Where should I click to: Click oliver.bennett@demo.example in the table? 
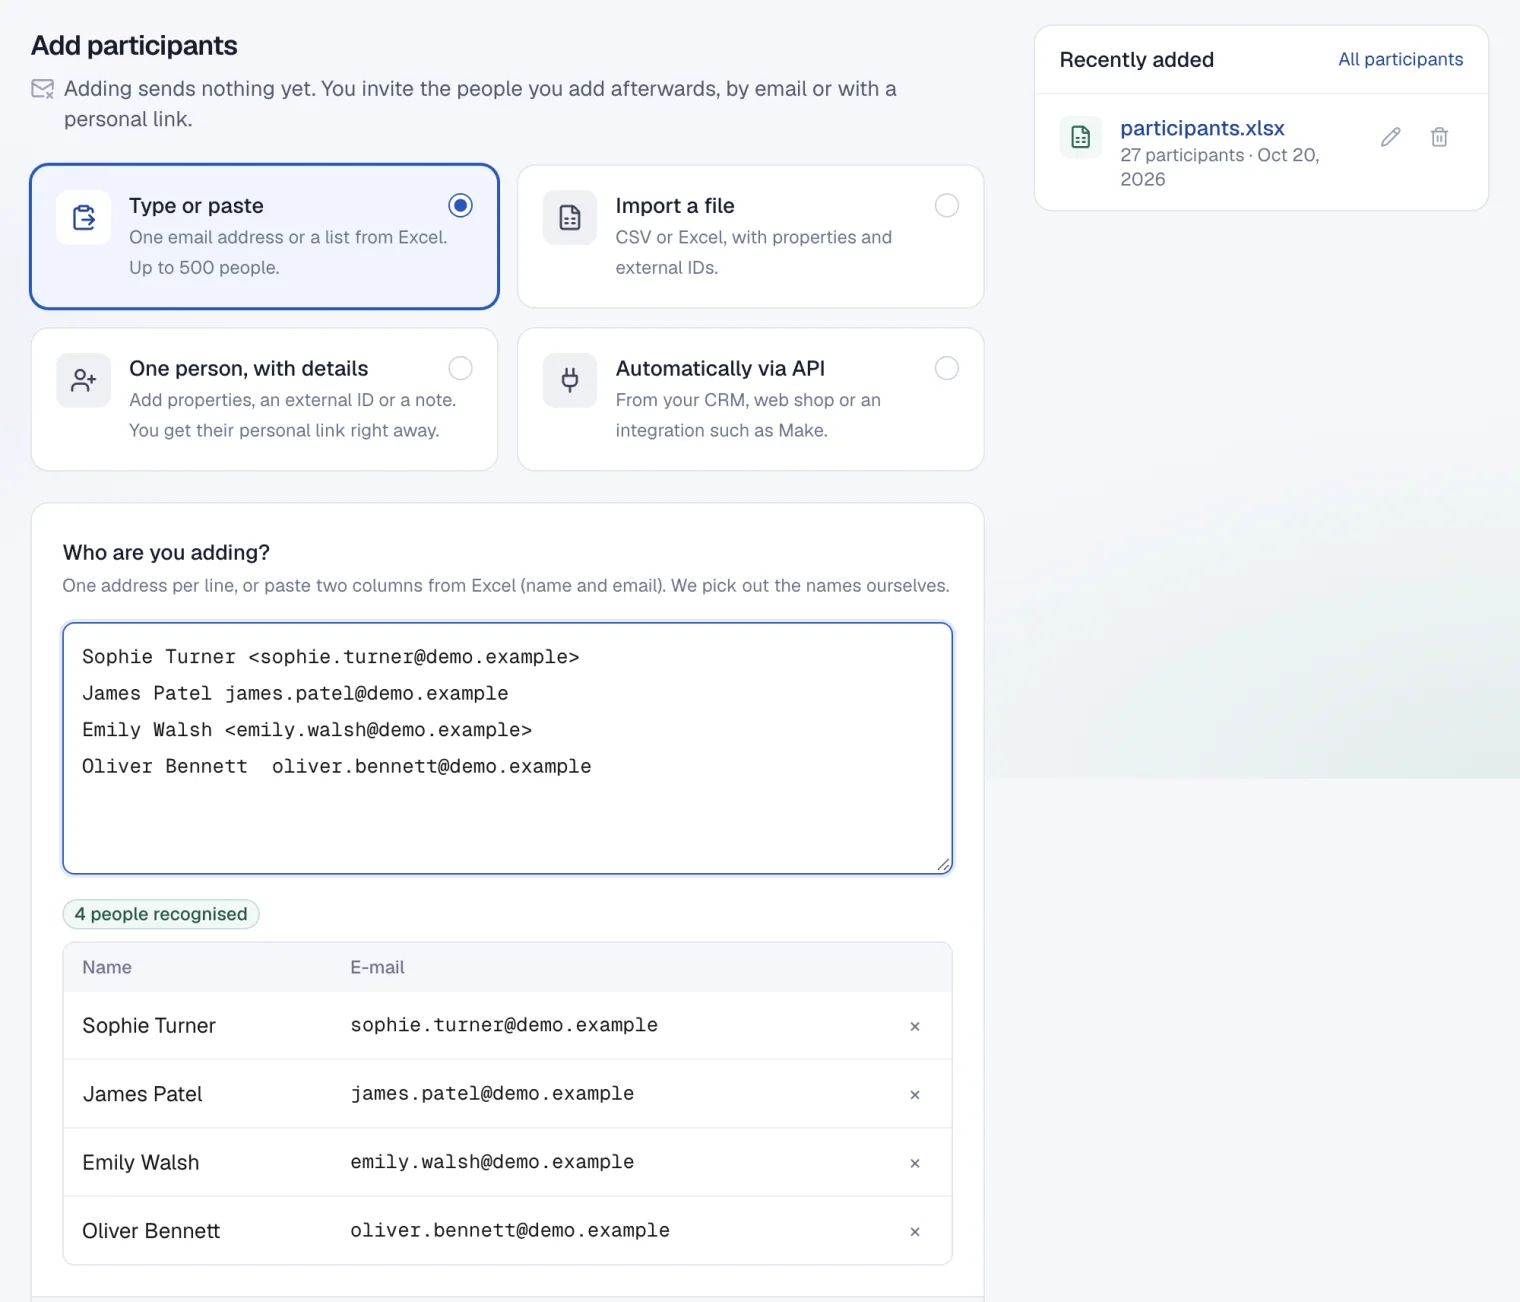tap(510, 1231)
